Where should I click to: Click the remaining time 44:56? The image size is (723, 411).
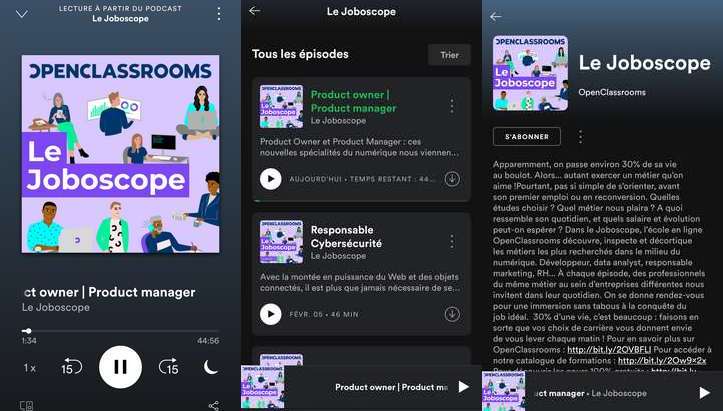point(208,340)
